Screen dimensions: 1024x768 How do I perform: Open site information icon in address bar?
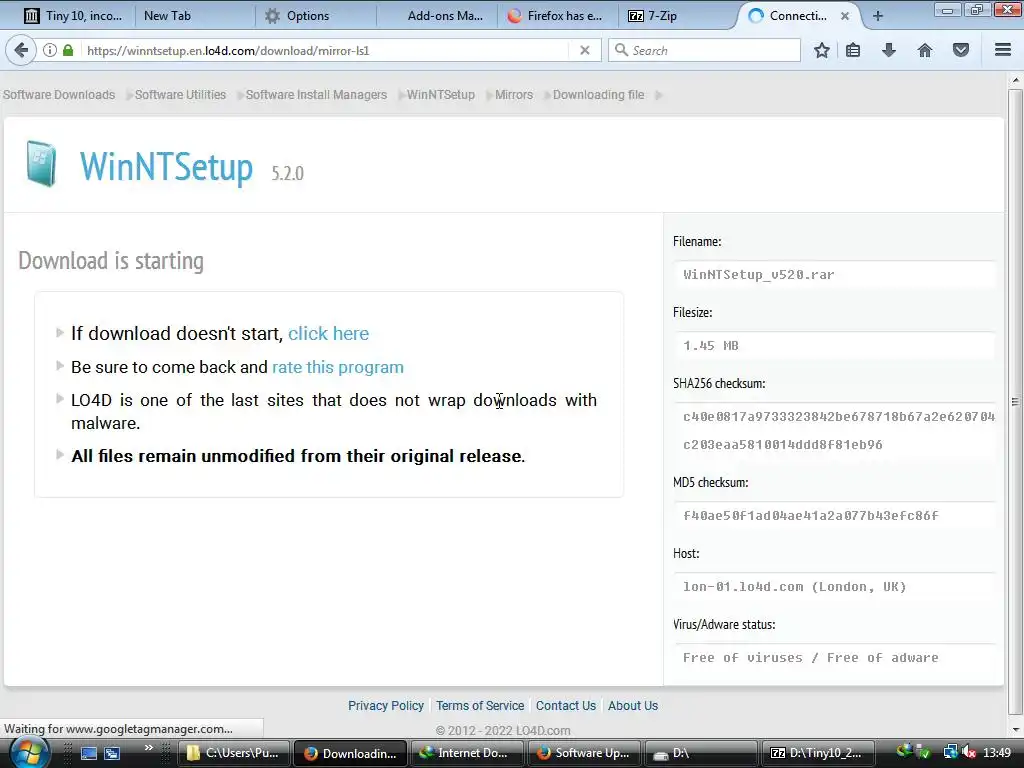pos(50,50)
